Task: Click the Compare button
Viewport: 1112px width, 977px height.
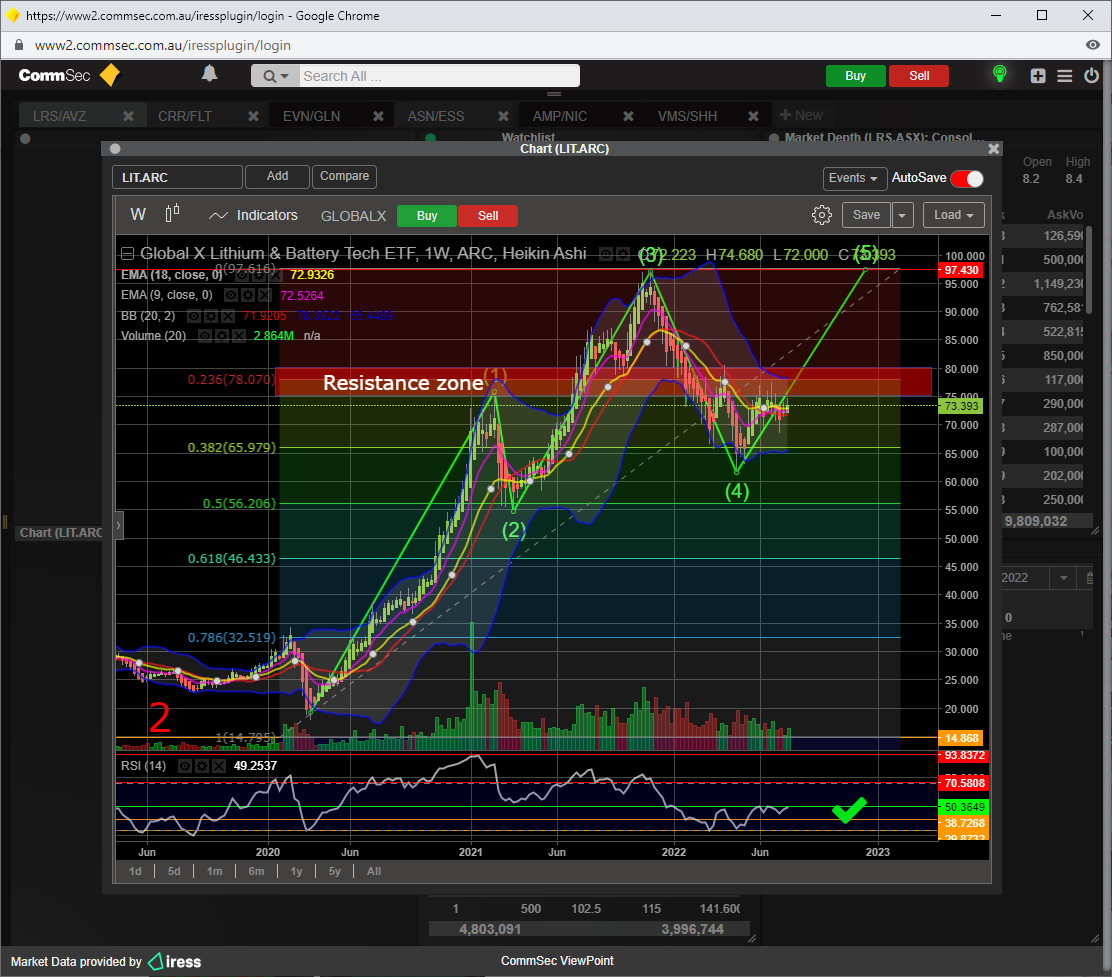Action: (344, 176)
